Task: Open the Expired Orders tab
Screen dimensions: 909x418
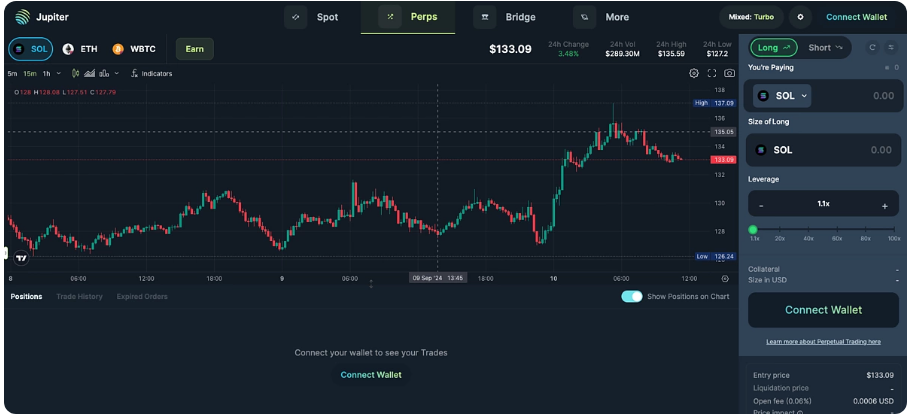Action: 142,297
